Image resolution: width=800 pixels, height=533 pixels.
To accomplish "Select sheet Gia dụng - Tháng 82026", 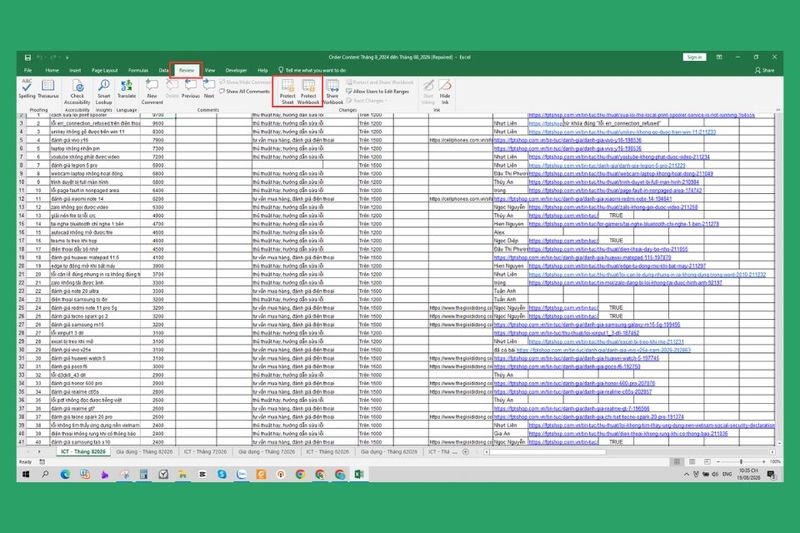I will 144,452.
